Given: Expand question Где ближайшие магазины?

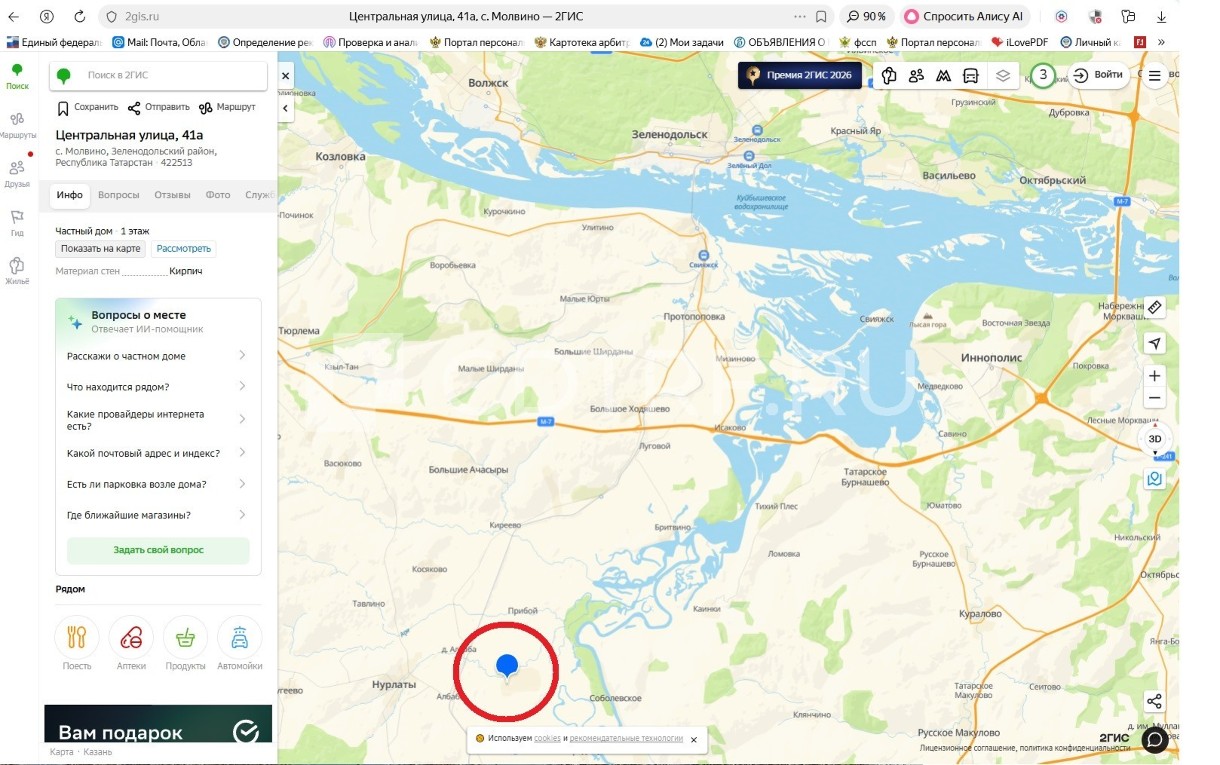Looking at the screenshot, I should [158, 515].
